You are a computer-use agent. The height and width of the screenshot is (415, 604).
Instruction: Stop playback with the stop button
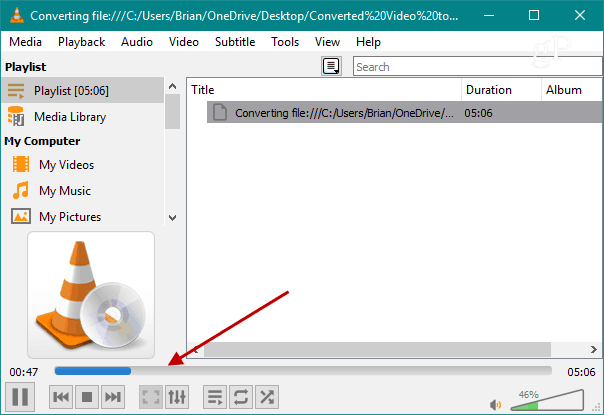point(87,397)
